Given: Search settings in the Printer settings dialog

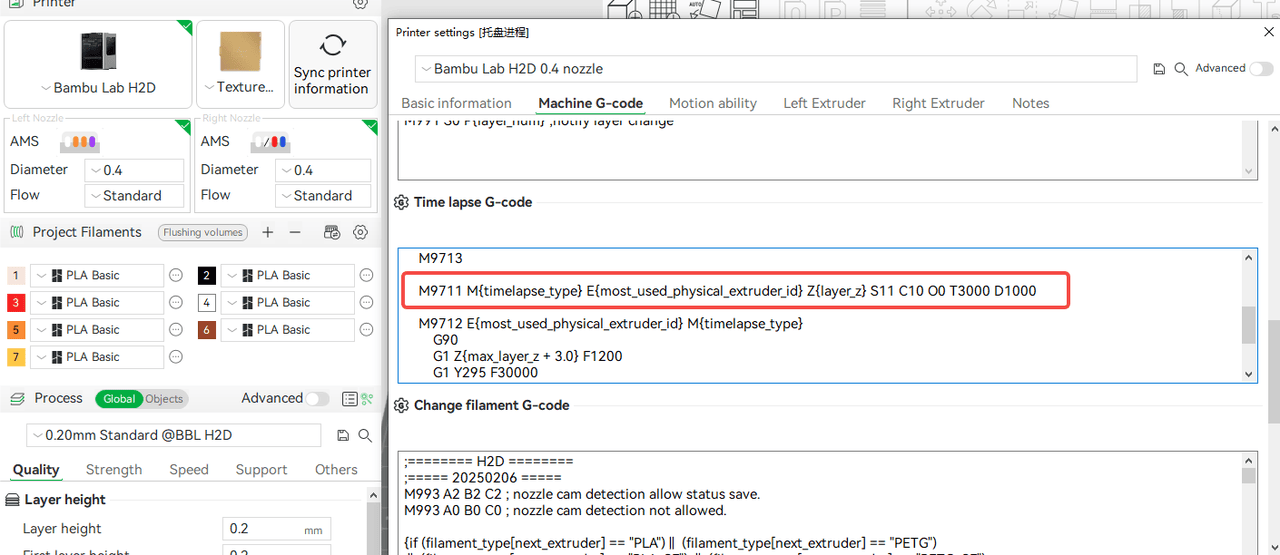Looking at the screenshot, I should pos(1181,69).
